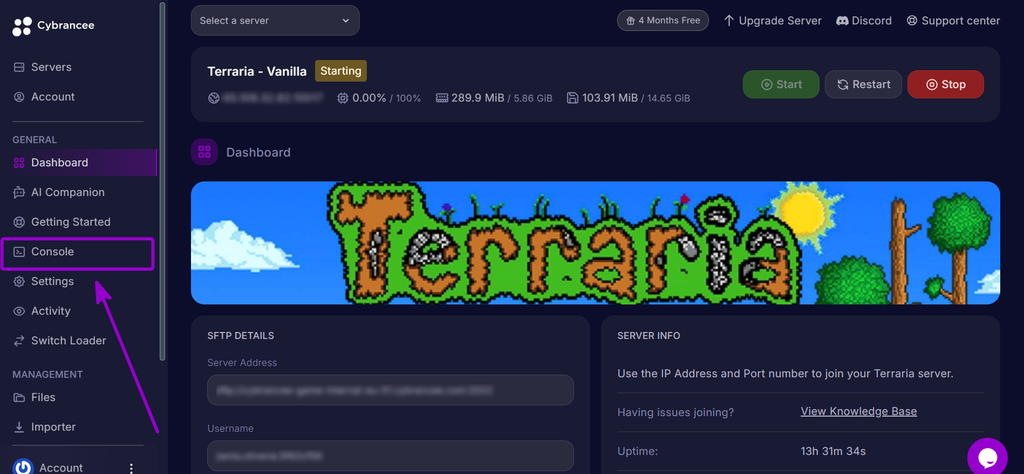
Task: Click the Terraria banner image
Action: click(595, 243)
